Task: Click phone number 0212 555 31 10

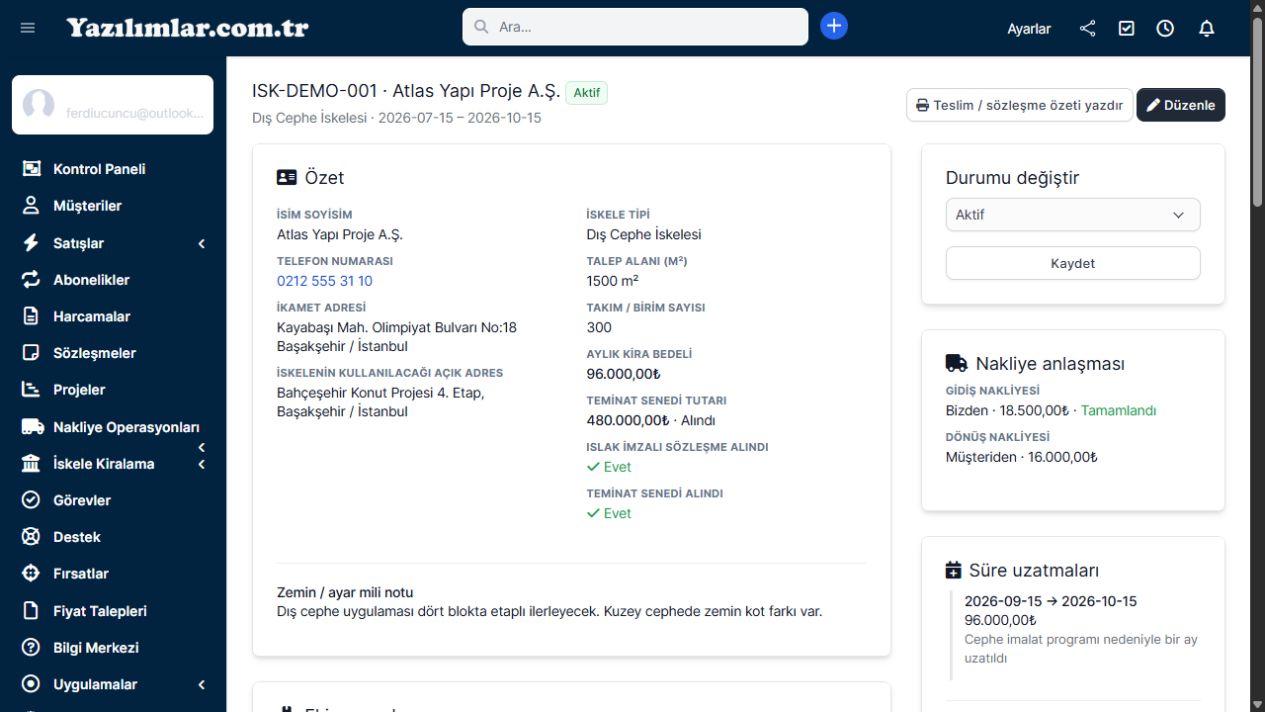Action: pos(325,281)
